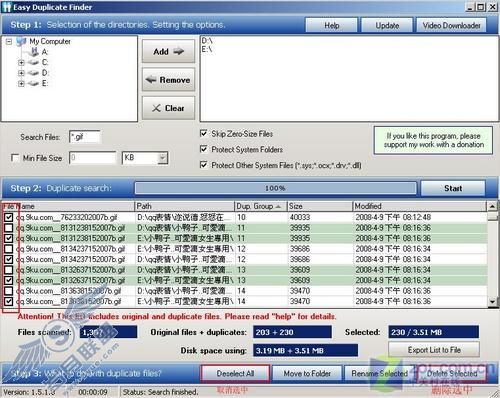This screenshot has width=500, height=398.
Task: Select drive E: in folder tree
Action: pos(45,83)
